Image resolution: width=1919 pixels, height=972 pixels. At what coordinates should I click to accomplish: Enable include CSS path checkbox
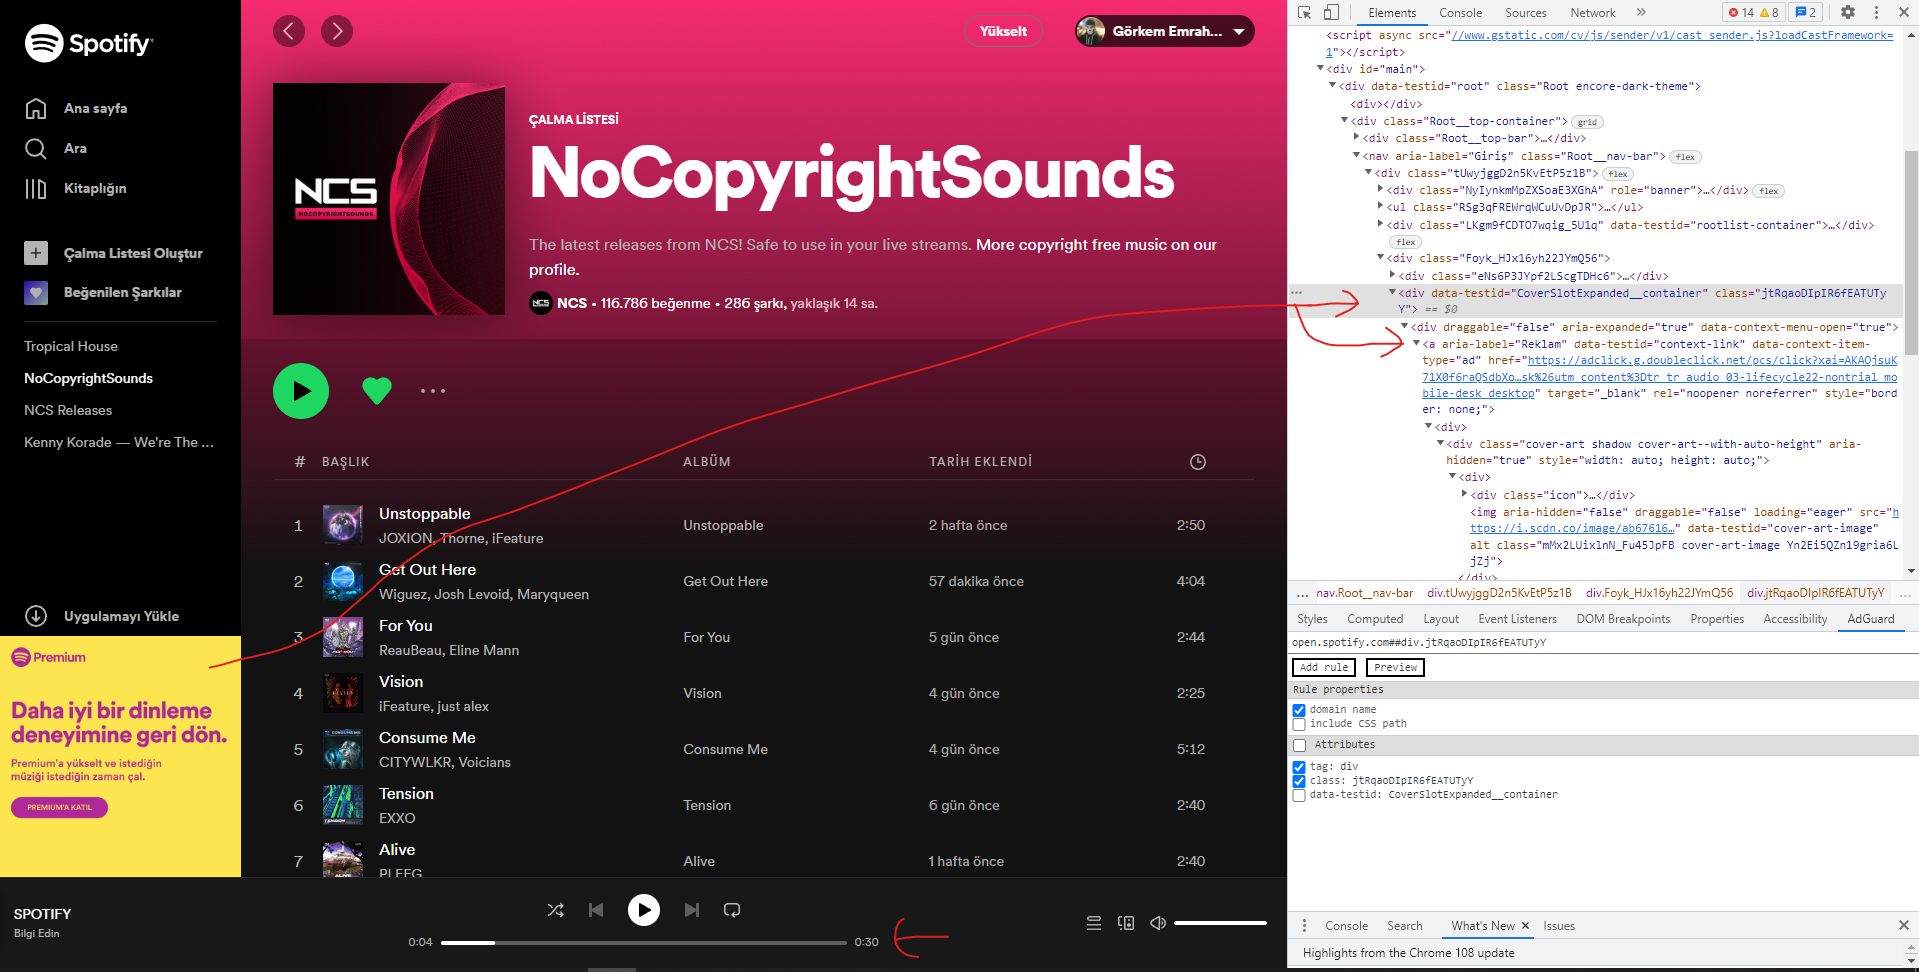[x=1299, y=724]
